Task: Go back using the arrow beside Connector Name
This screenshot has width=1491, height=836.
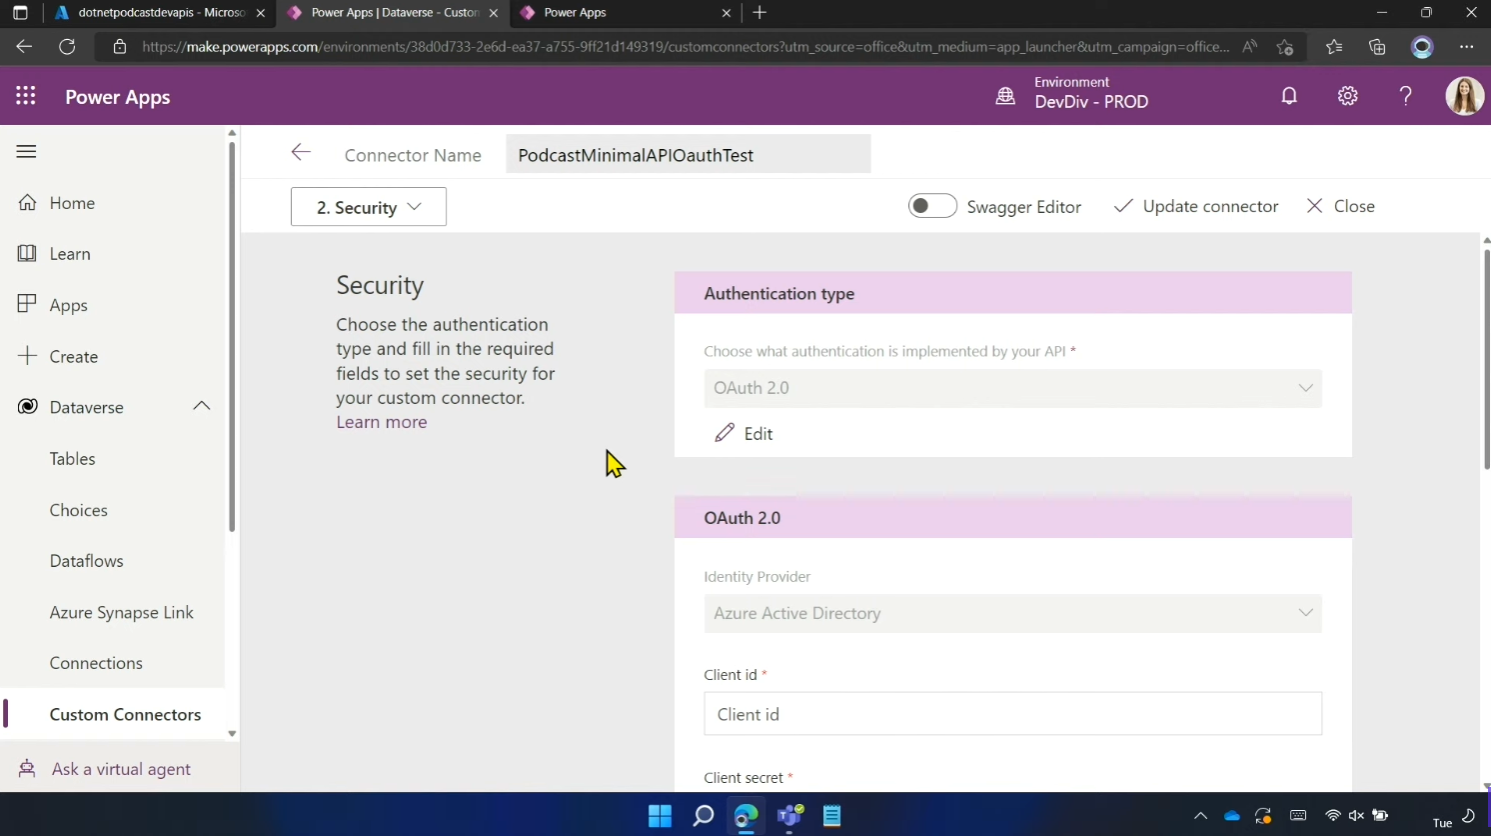Action: (301, 152)
